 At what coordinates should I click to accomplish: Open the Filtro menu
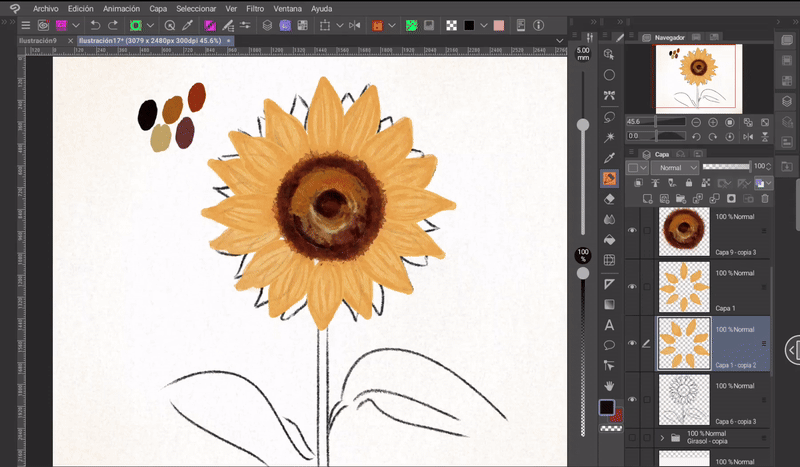(x=254, y=8)
